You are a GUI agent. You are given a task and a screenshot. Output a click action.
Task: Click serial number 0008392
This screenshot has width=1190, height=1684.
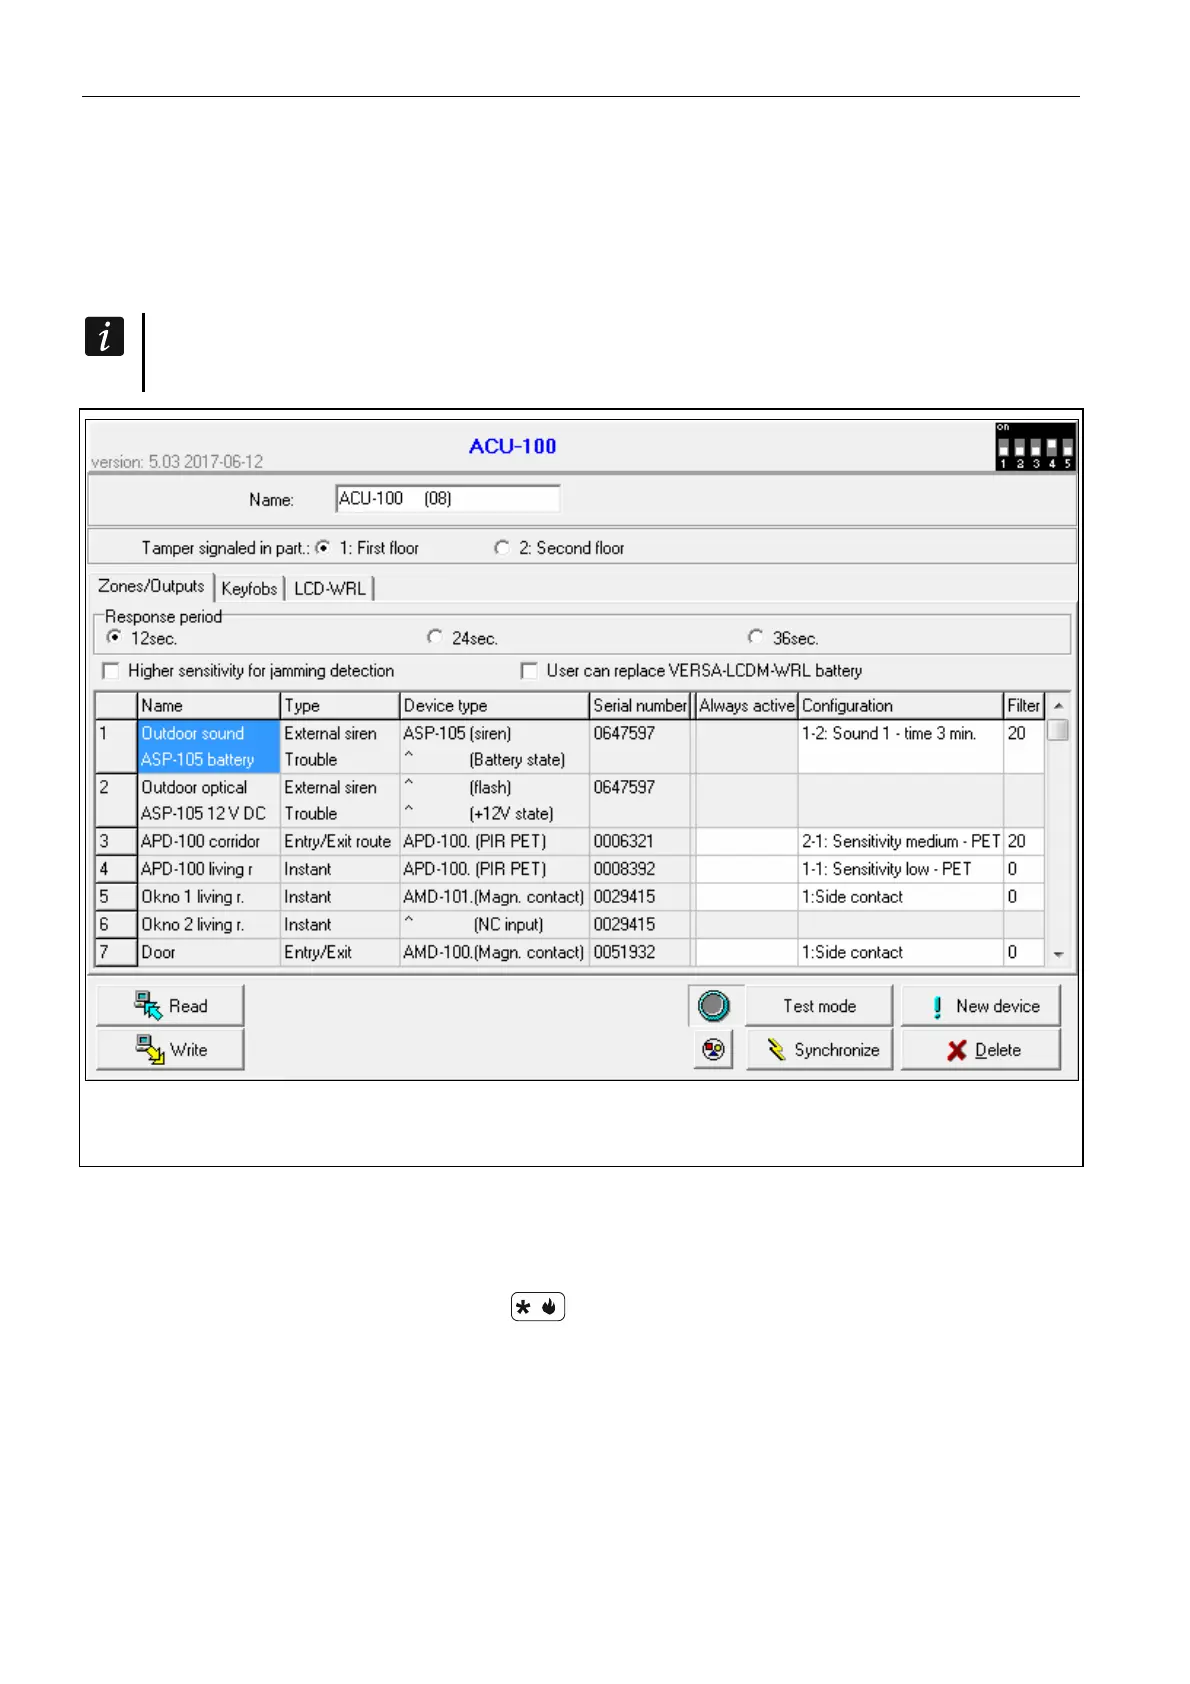(x=640, y=869)
